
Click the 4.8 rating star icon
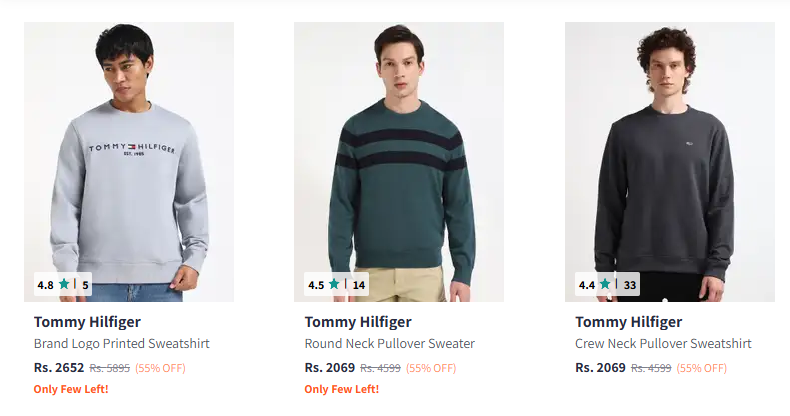64,284
